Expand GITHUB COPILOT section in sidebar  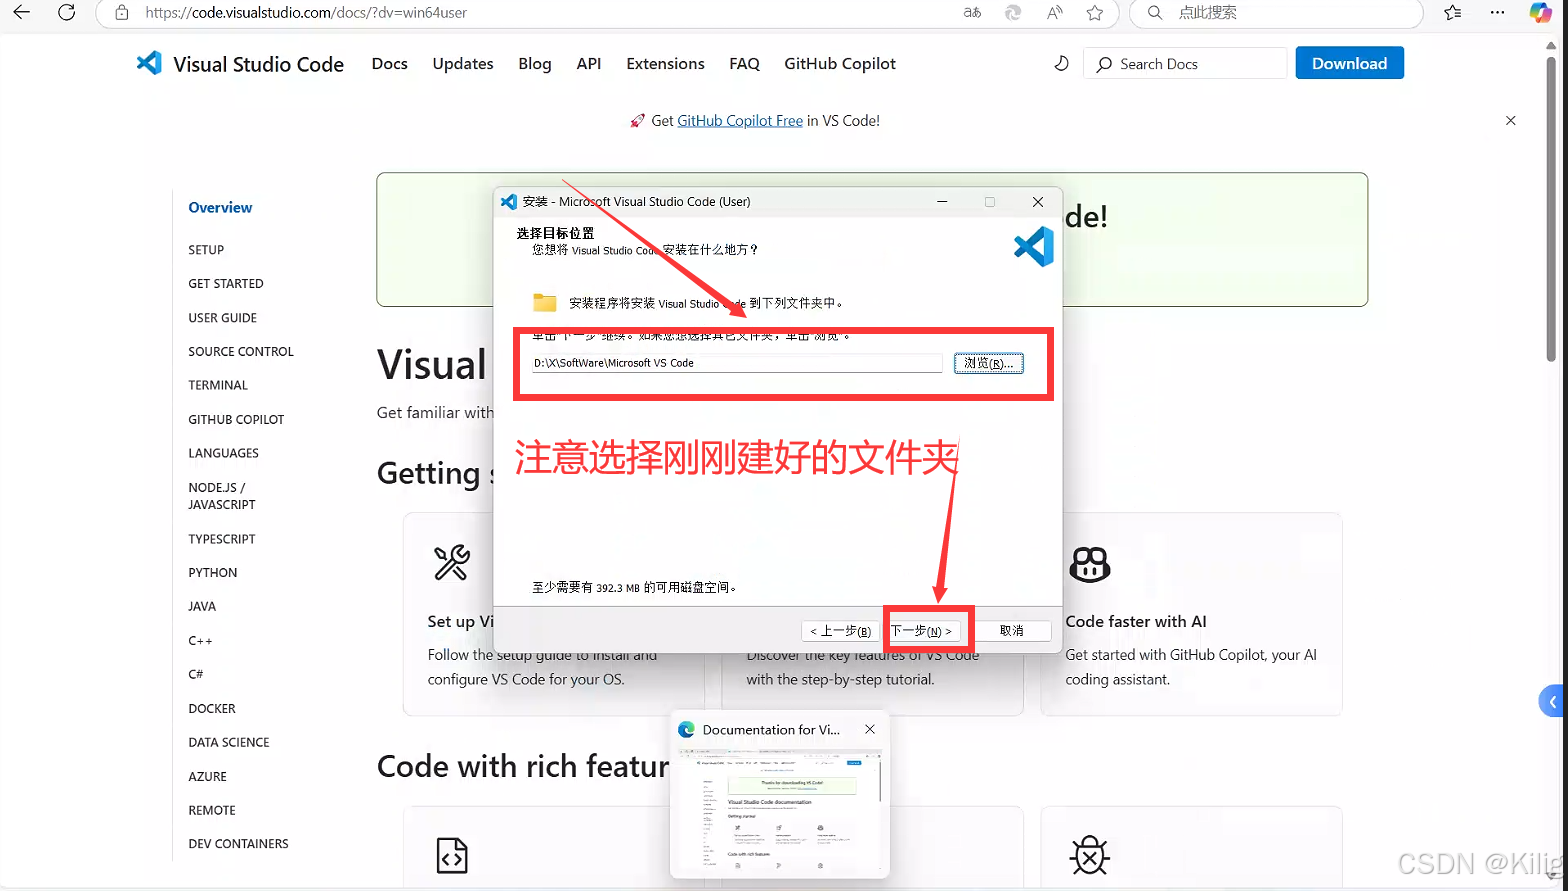coord(236,420)
